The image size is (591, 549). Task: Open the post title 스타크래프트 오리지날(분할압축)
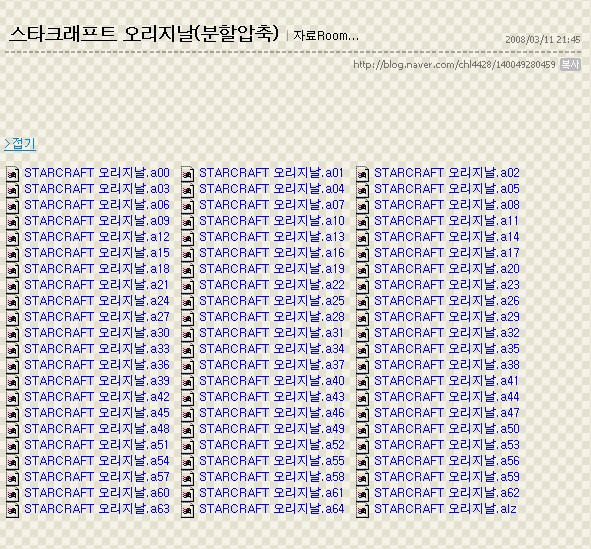pos(144,33)
